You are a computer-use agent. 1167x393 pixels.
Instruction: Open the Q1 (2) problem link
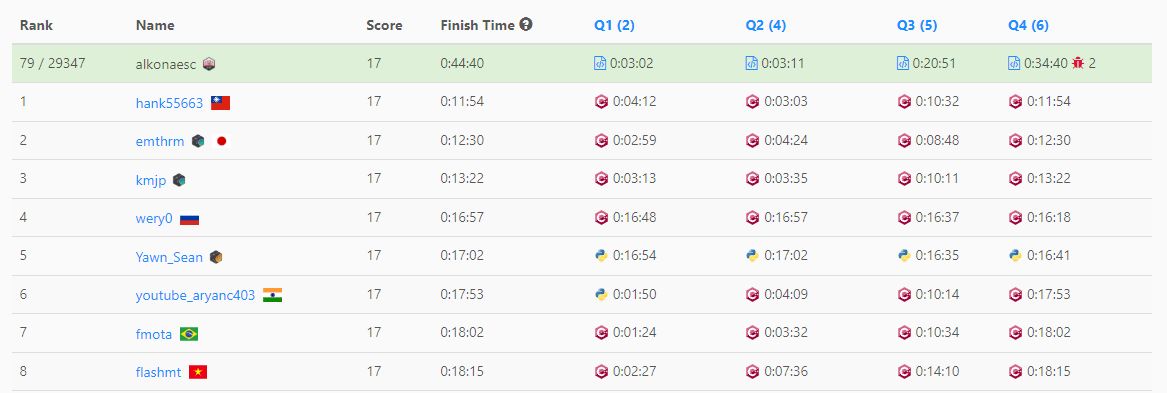[614, 25]
